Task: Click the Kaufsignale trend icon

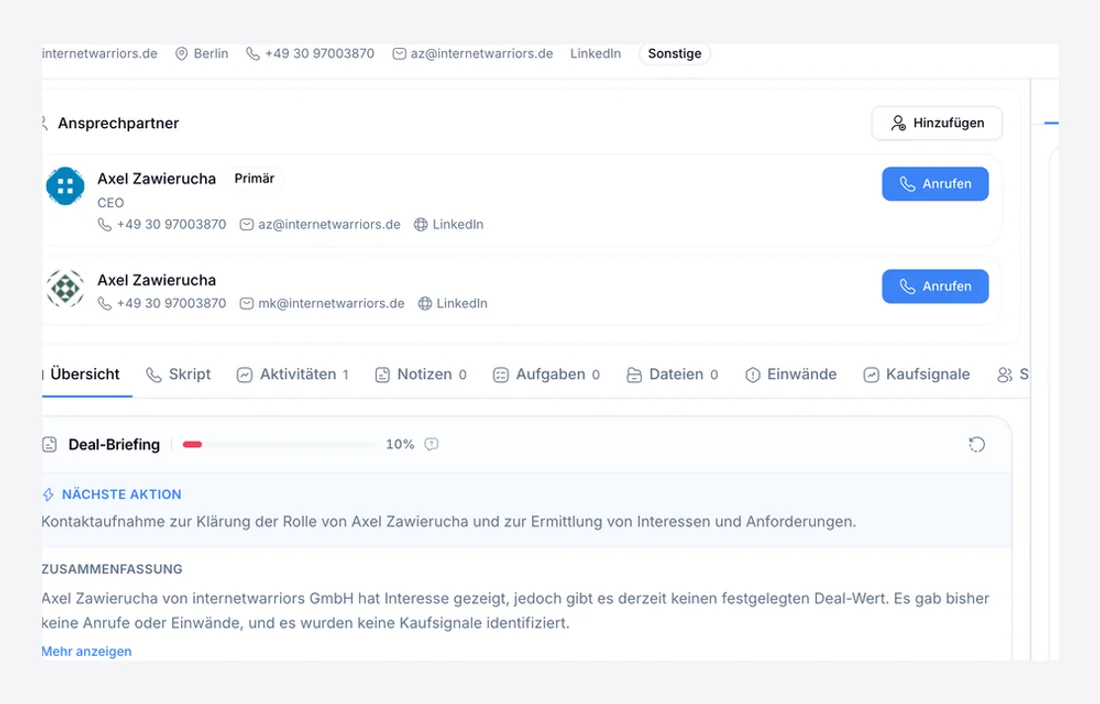Action: coord(871,375)
